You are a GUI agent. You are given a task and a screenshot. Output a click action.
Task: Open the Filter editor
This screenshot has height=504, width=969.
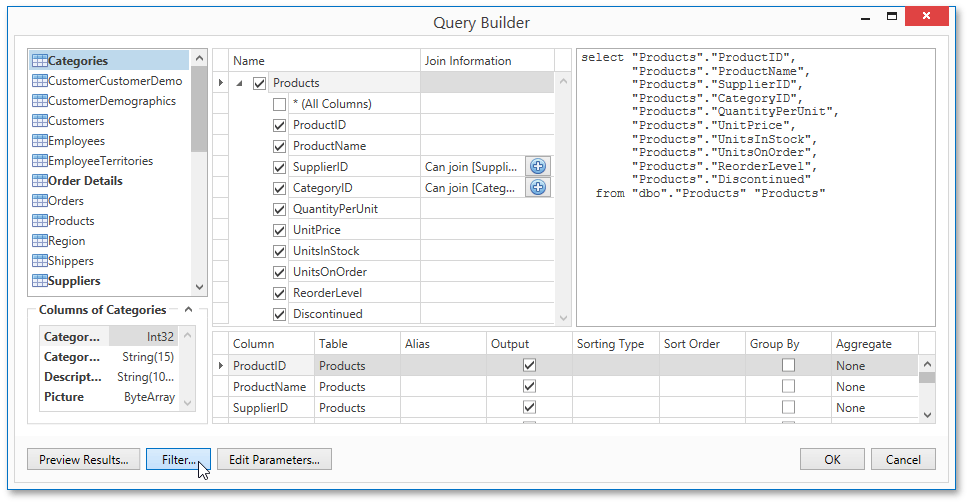click(x=179, y=460)
